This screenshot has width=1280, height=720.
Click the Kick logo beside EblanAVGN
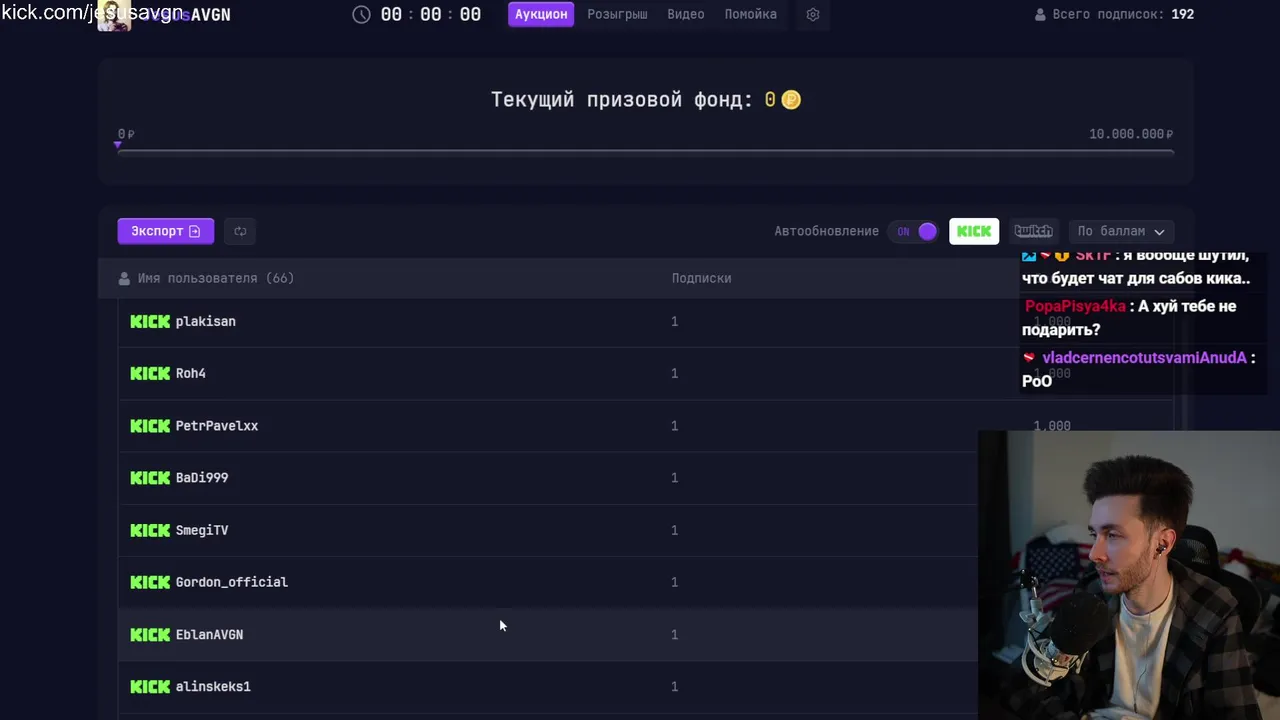pyautogui.click(x=150, y=634)
